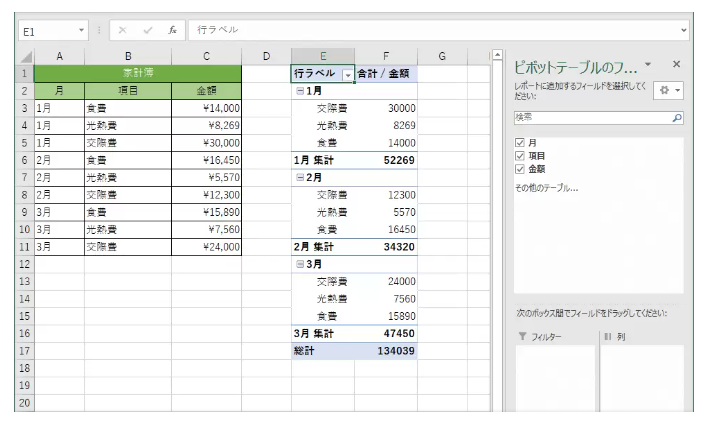Open the pivot pane task options arrow

[648, 64]
